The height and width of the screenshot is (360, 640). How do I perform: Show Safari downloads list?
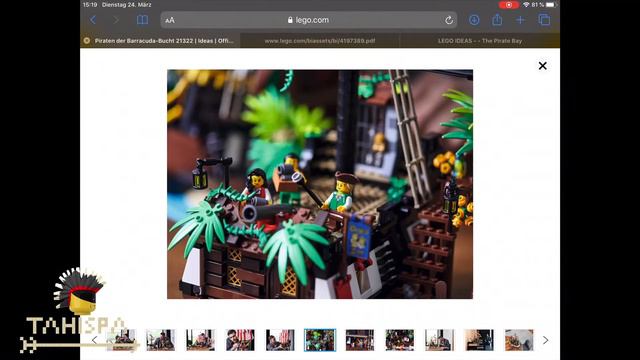pos(474,20)
